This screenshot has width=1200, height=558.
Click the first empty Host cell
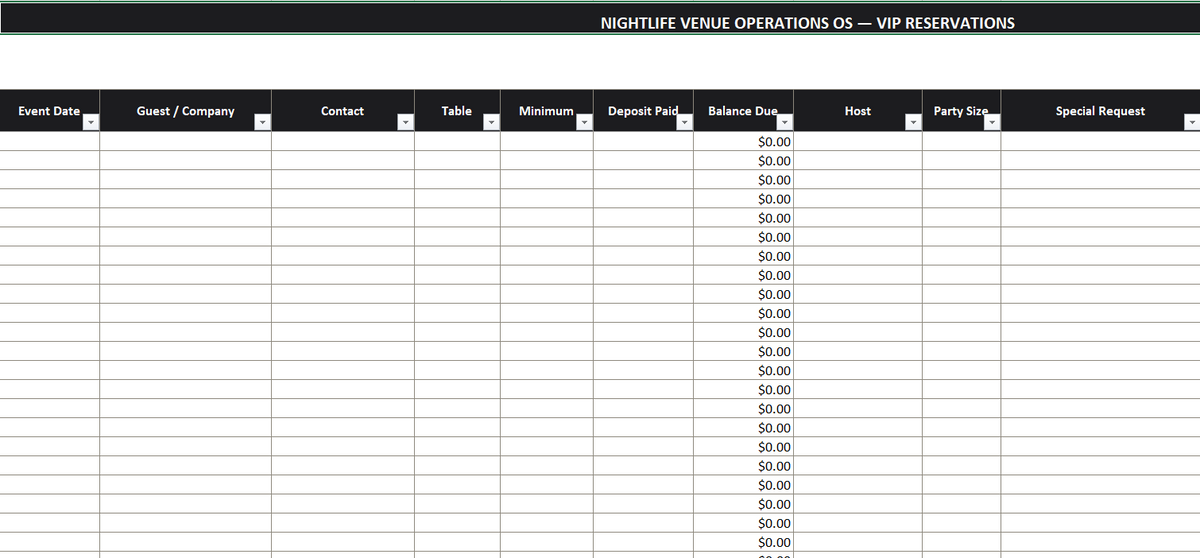(x=858, y=142)
